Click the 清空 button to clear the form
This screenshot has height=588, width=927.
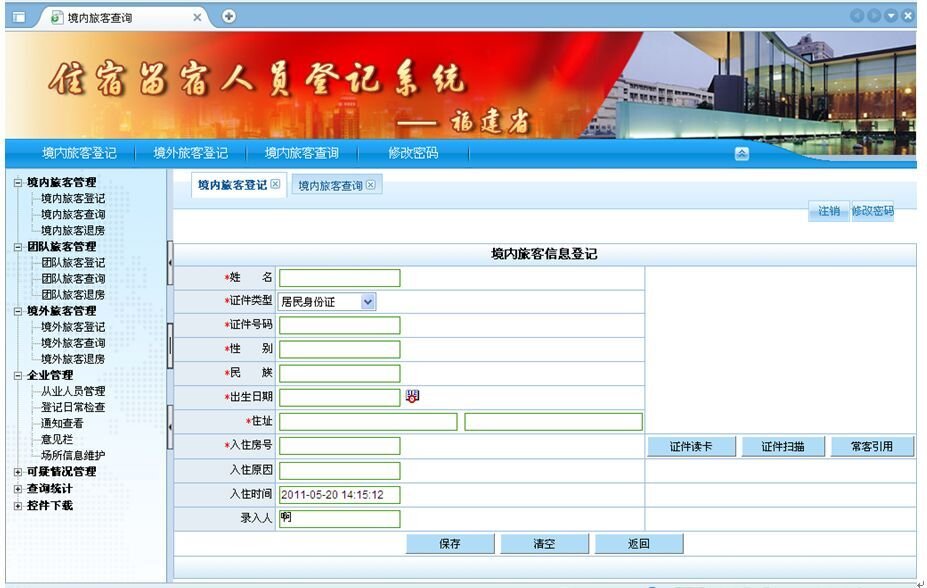(544, 543)
